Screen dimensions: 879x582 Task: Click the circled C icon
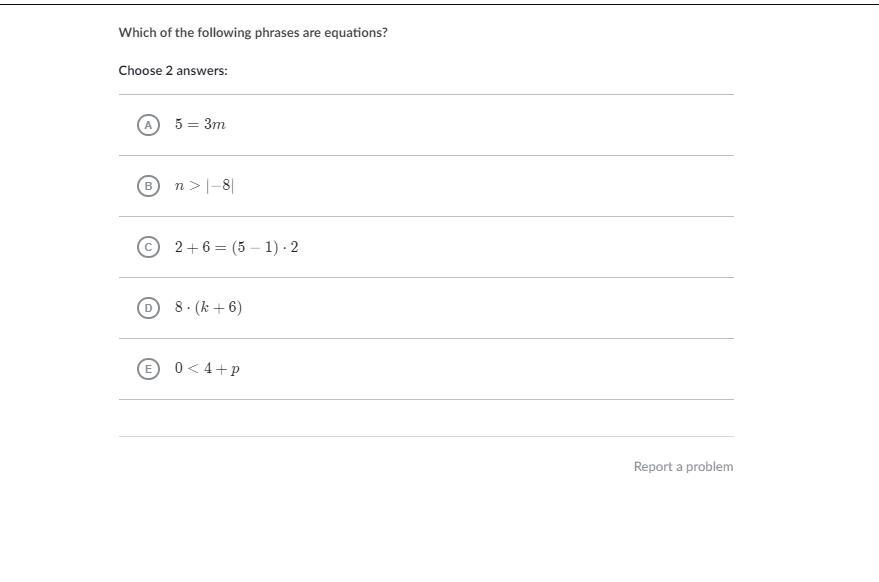(x=148, y=247)
